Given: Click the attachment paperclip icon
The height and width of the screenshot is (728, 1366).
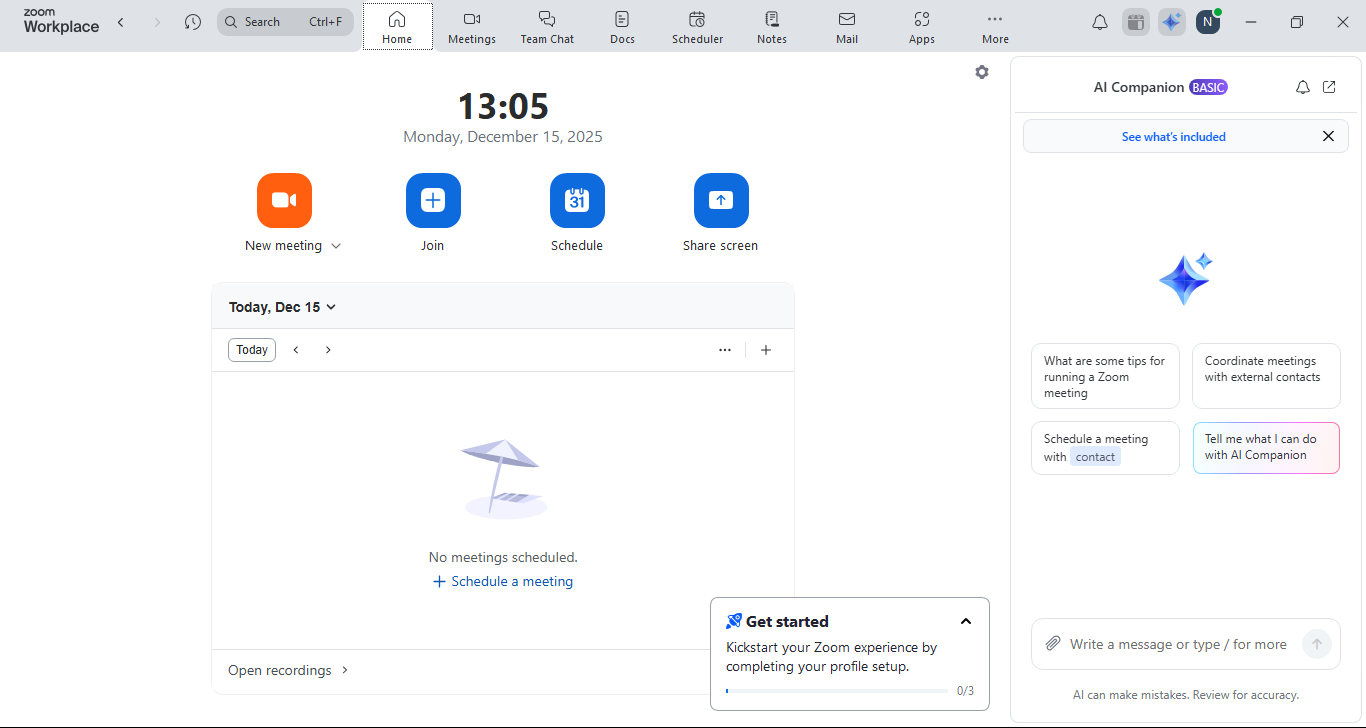Looking at the screenshot, I should (1053, 644).
